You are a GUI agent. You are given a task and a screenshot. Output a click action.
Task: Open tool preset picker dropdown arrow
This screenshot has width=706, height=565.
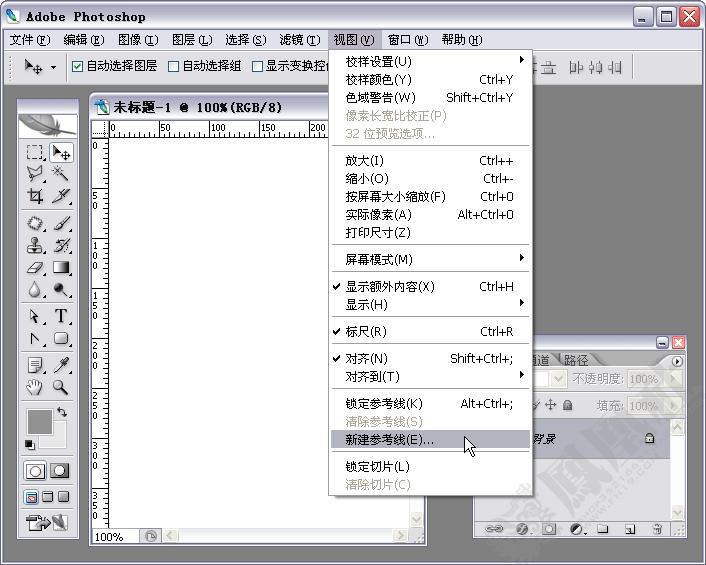click(x=53, y=68)
